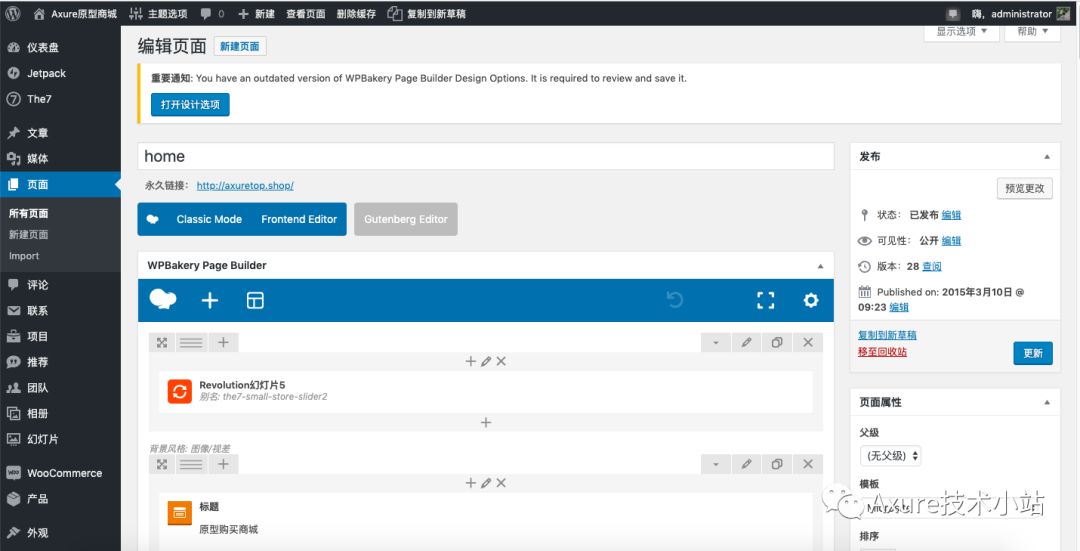Prepend element to Revolution slider column
1080x551 pixels.
(x=470, y=361)
